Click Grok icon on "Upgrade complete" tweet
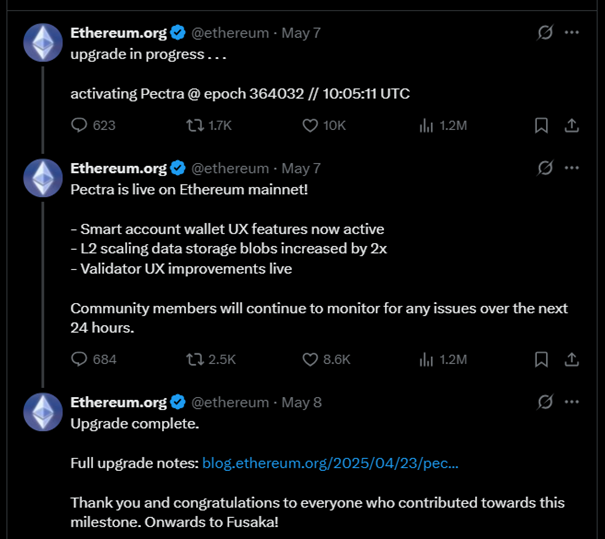This screenshot has height=539, width=605. click(x=545, y=402)
